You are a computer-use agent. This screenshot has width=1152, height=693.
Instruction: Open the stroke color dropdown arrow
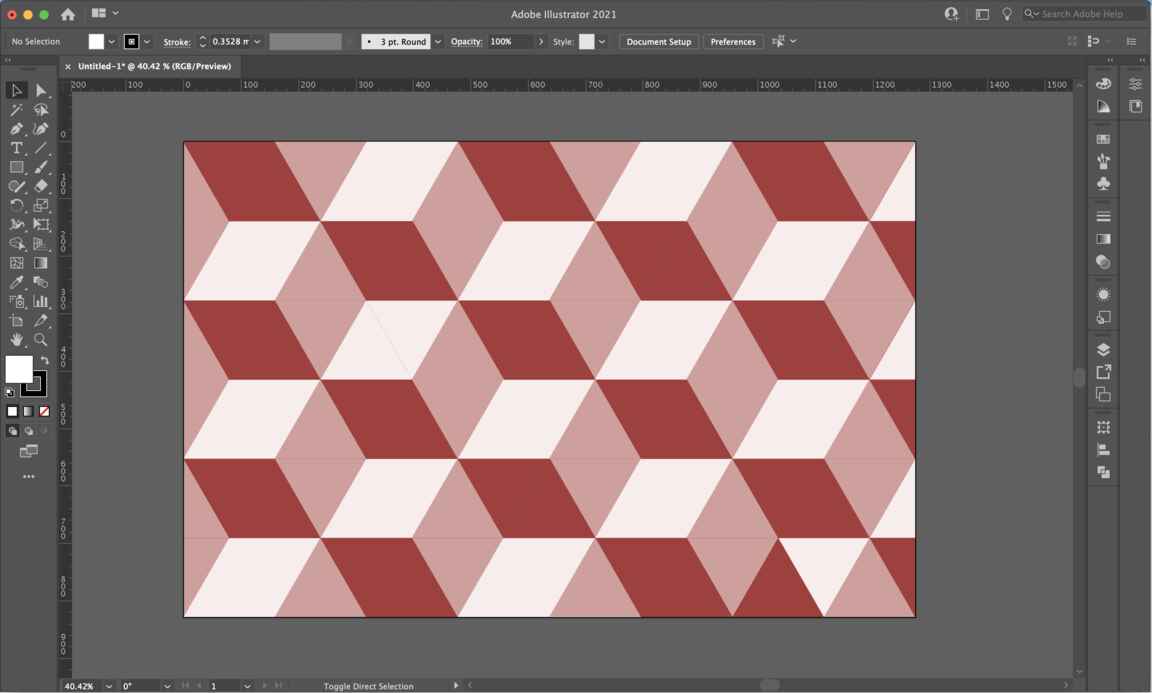(x=147, y=42)
